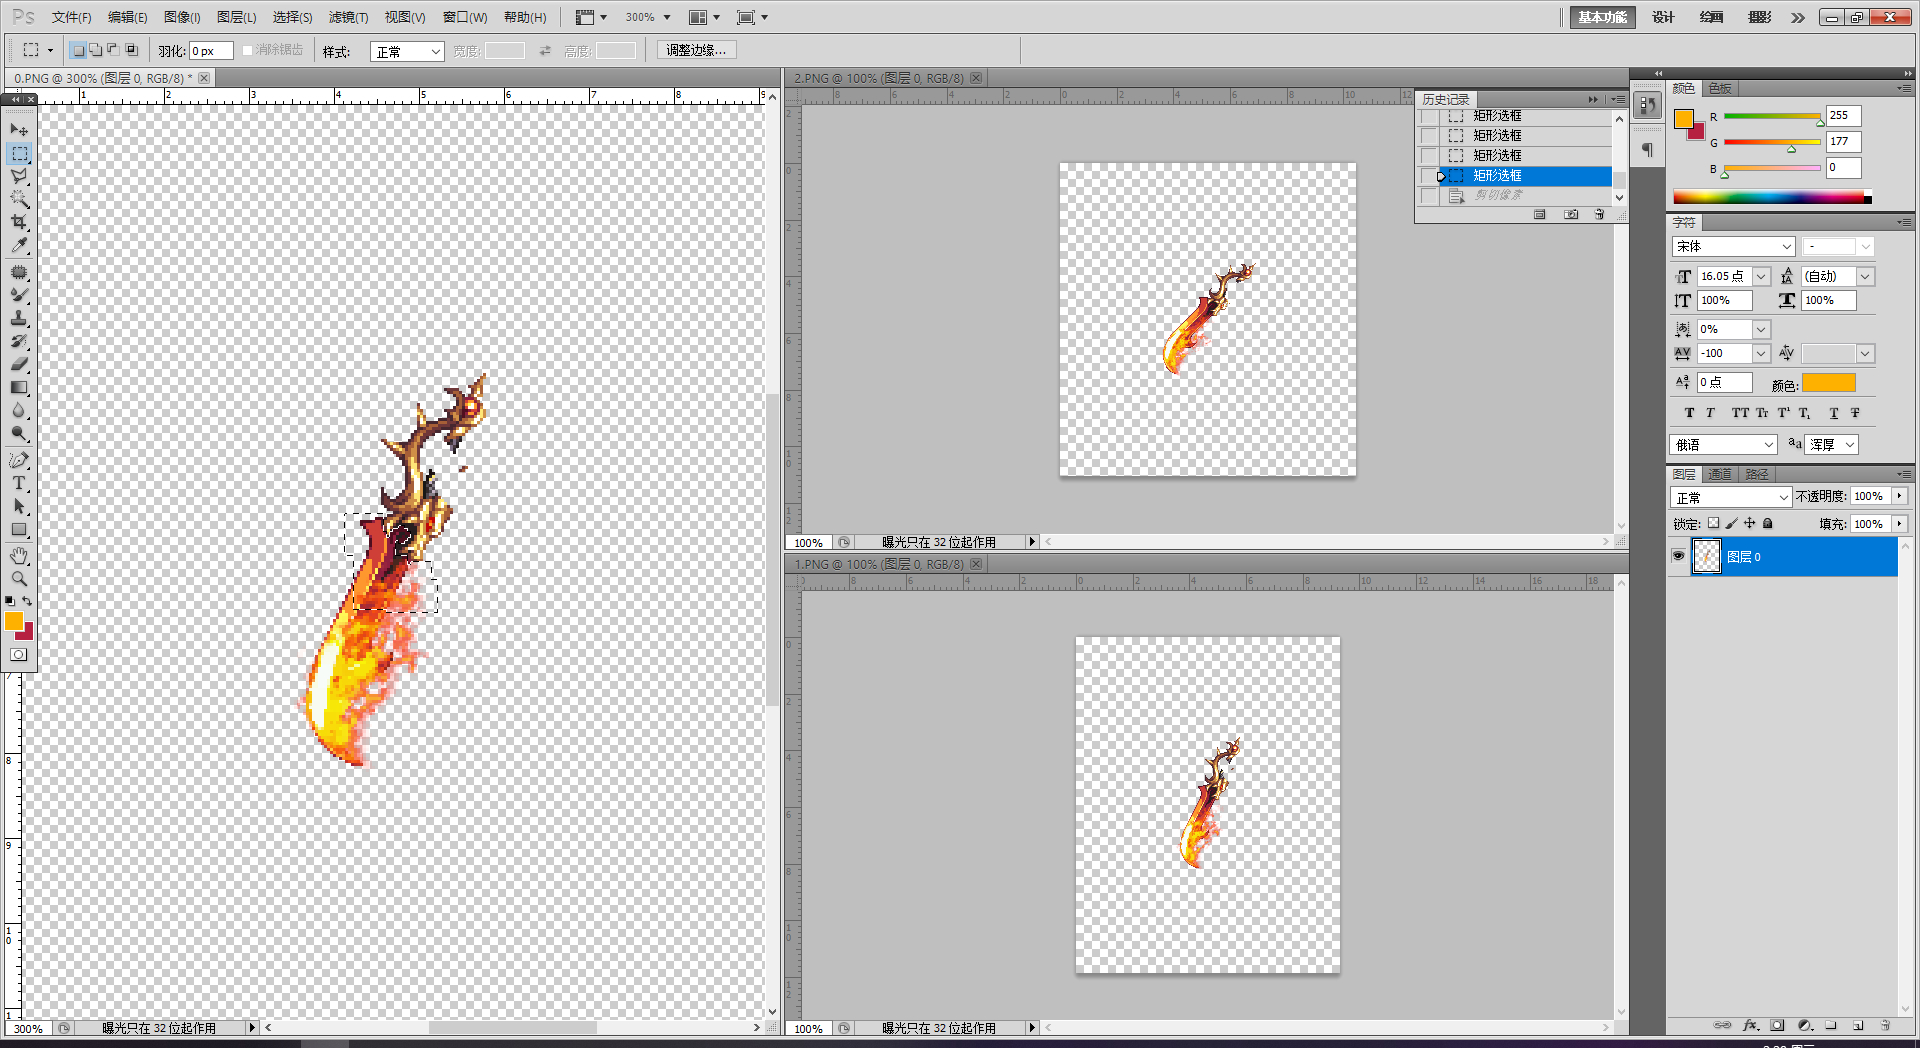Select the Clone Stamp tool

click(19, 318)
